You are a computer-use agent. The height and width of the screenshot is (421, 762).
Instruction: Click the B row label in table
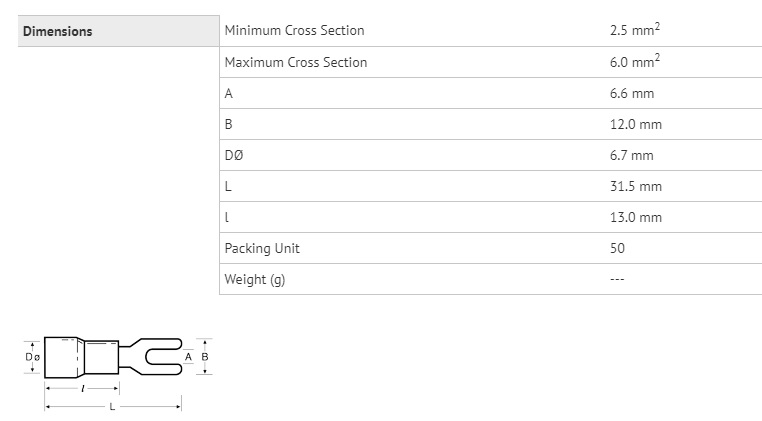click(229, 124)
